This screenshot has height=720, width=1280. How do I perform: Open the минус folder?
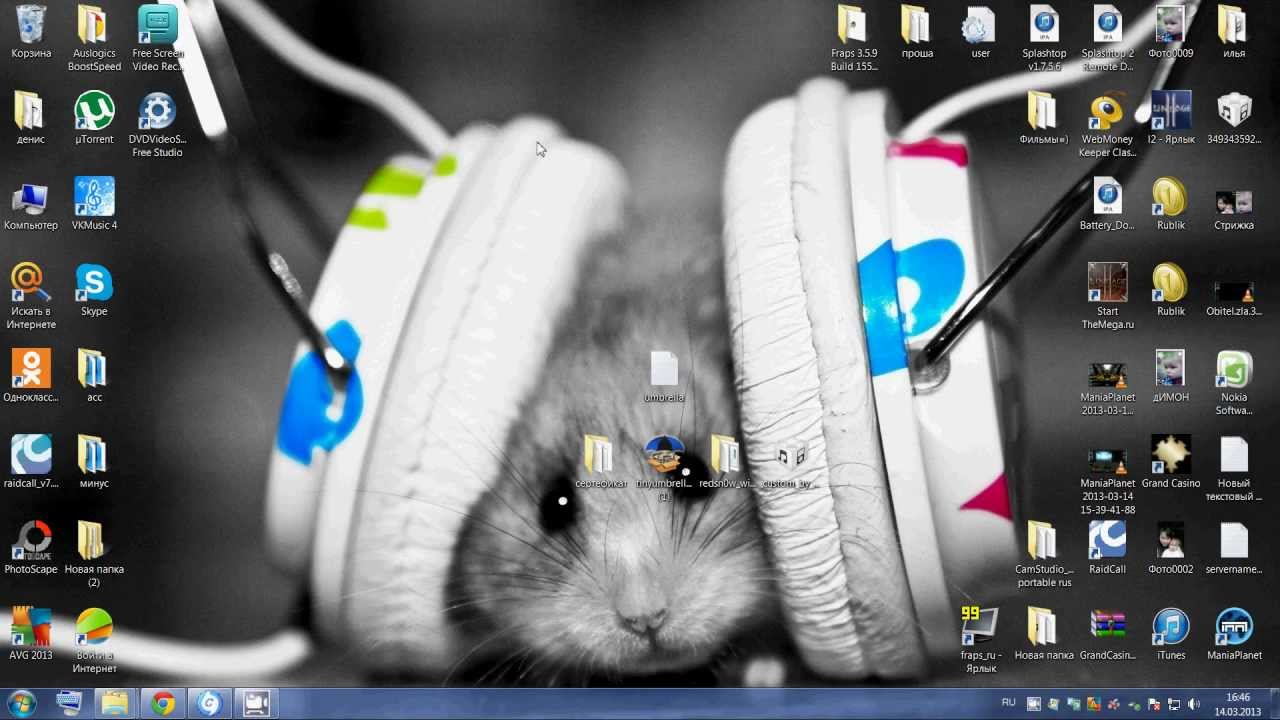(x=94, y=463)
